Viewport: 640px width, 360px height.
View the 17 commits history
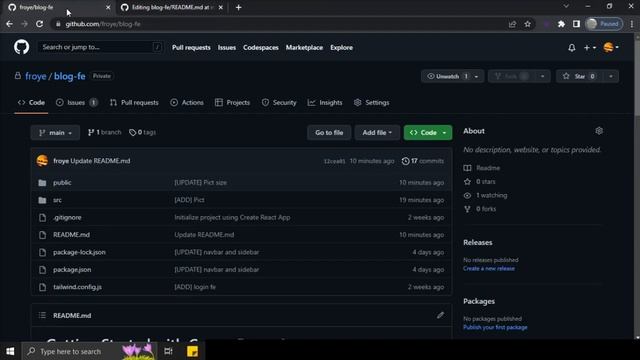click(x=422, y=161)
